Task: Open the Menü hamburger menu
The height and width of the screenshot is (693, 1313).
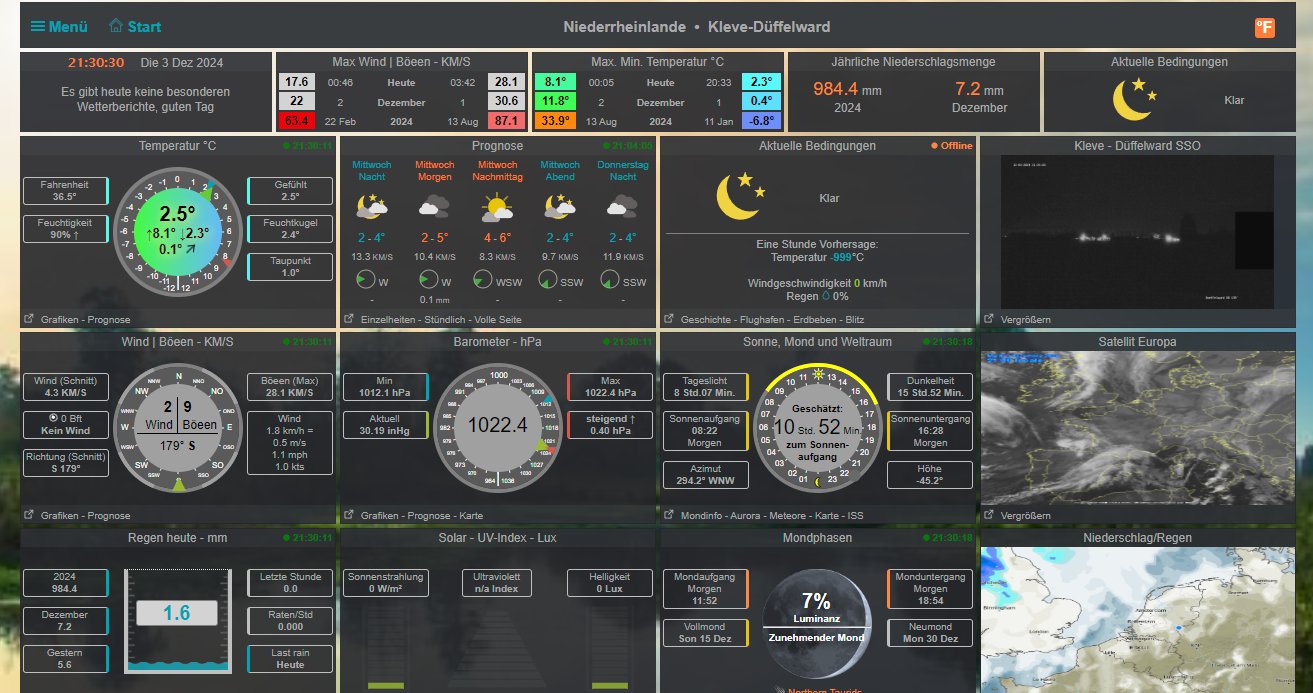Action: [59, 27]
